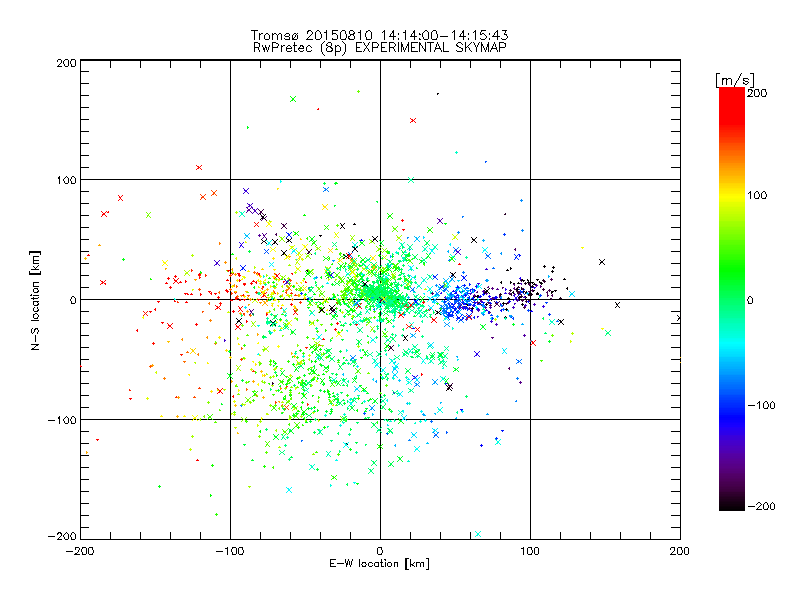Click the N-S axis tick label '100'
The image size is (800, 600).
tap(66, 180)
